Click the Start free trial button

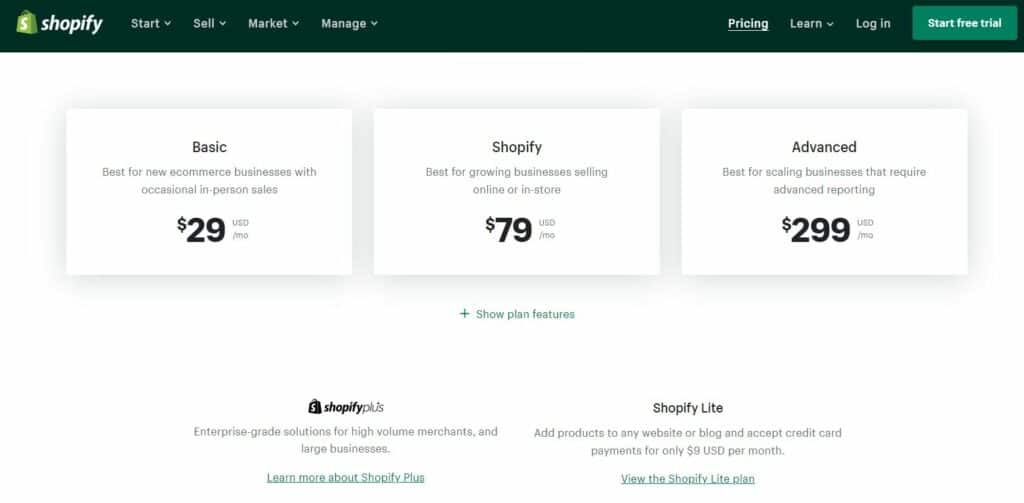coord(965,24)
